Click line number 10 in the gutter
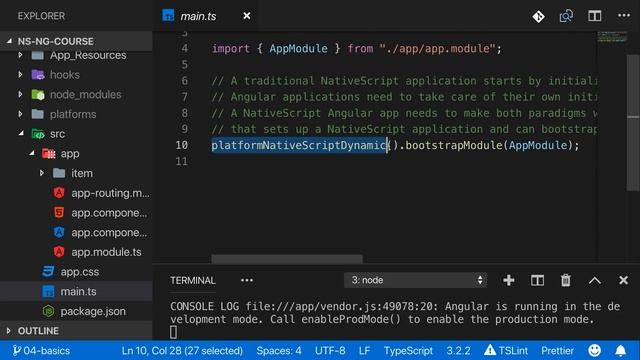This screenshot has height=360, width=640. tap(182, 145)
